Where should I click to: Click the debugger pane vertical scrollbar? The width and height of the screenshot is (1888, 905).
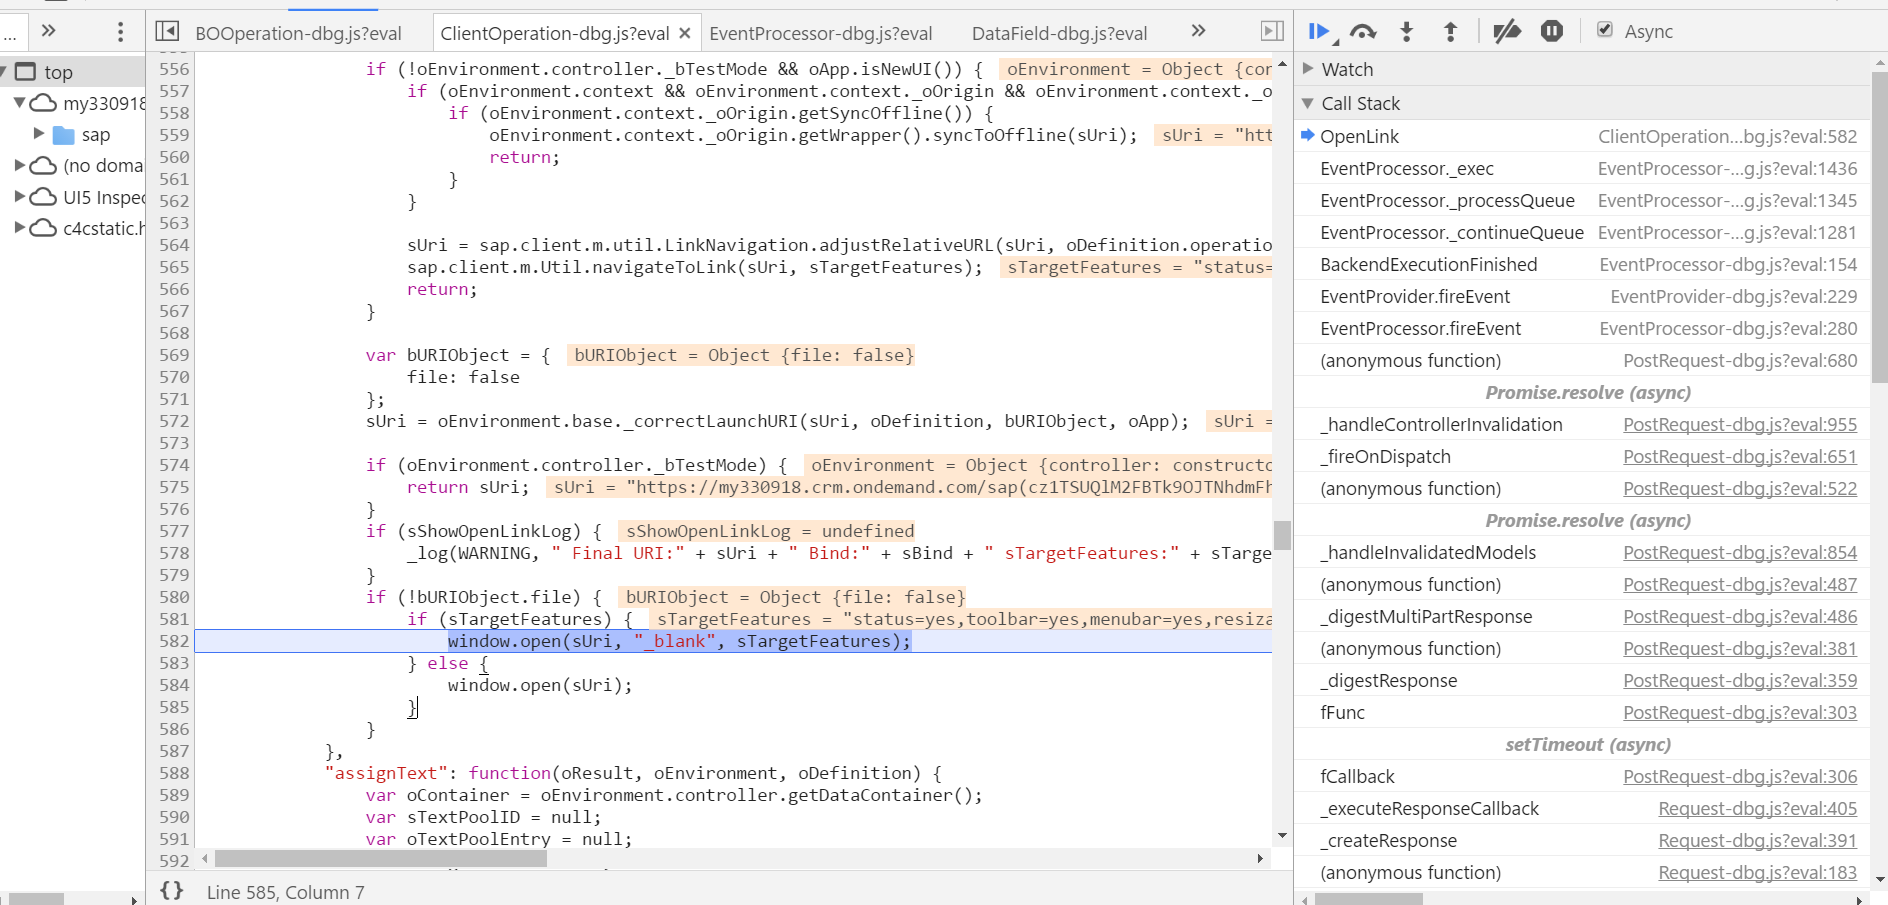coord(1879,227)
